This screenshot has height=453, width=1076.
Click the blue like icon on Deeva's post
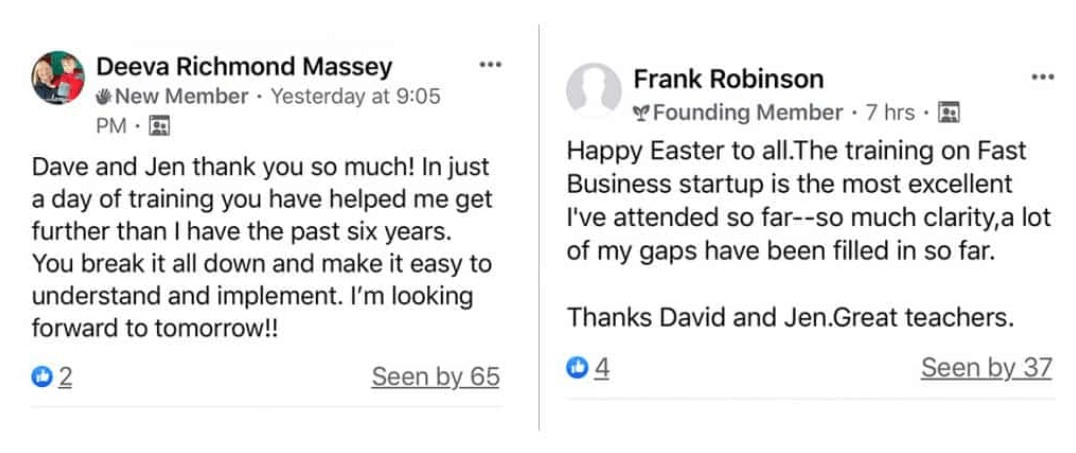(42, 377)
